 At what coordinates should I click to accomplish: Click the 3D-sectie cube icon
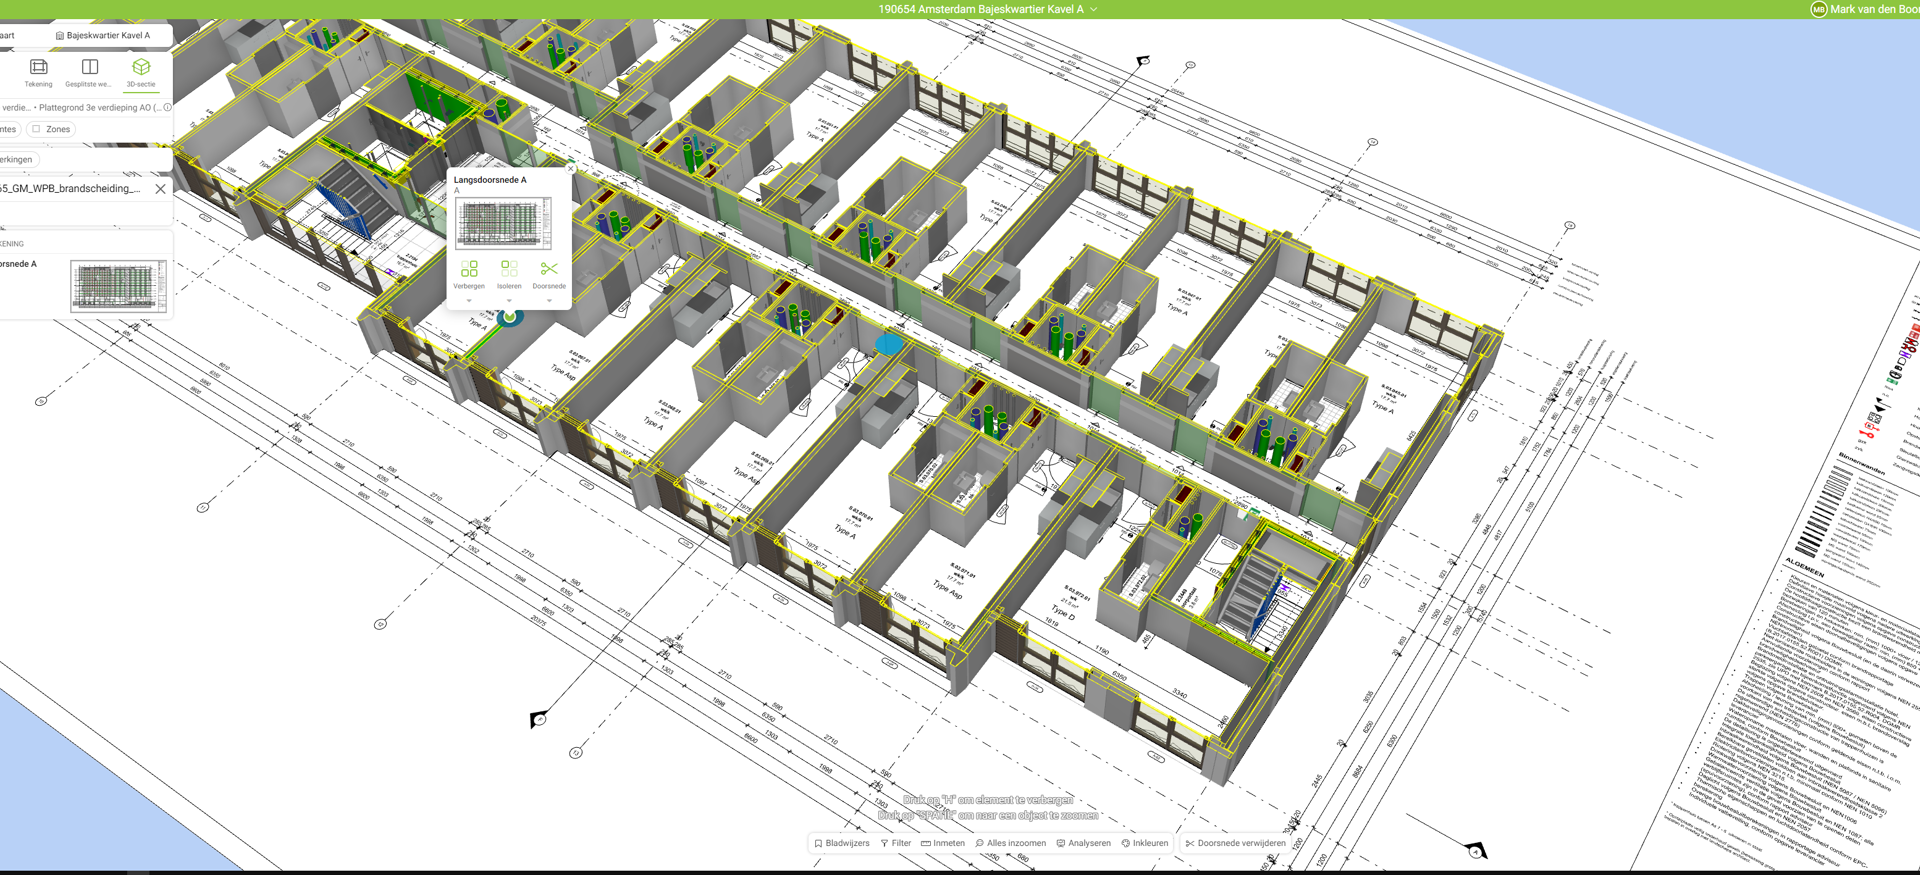click(x=141, y=67)
